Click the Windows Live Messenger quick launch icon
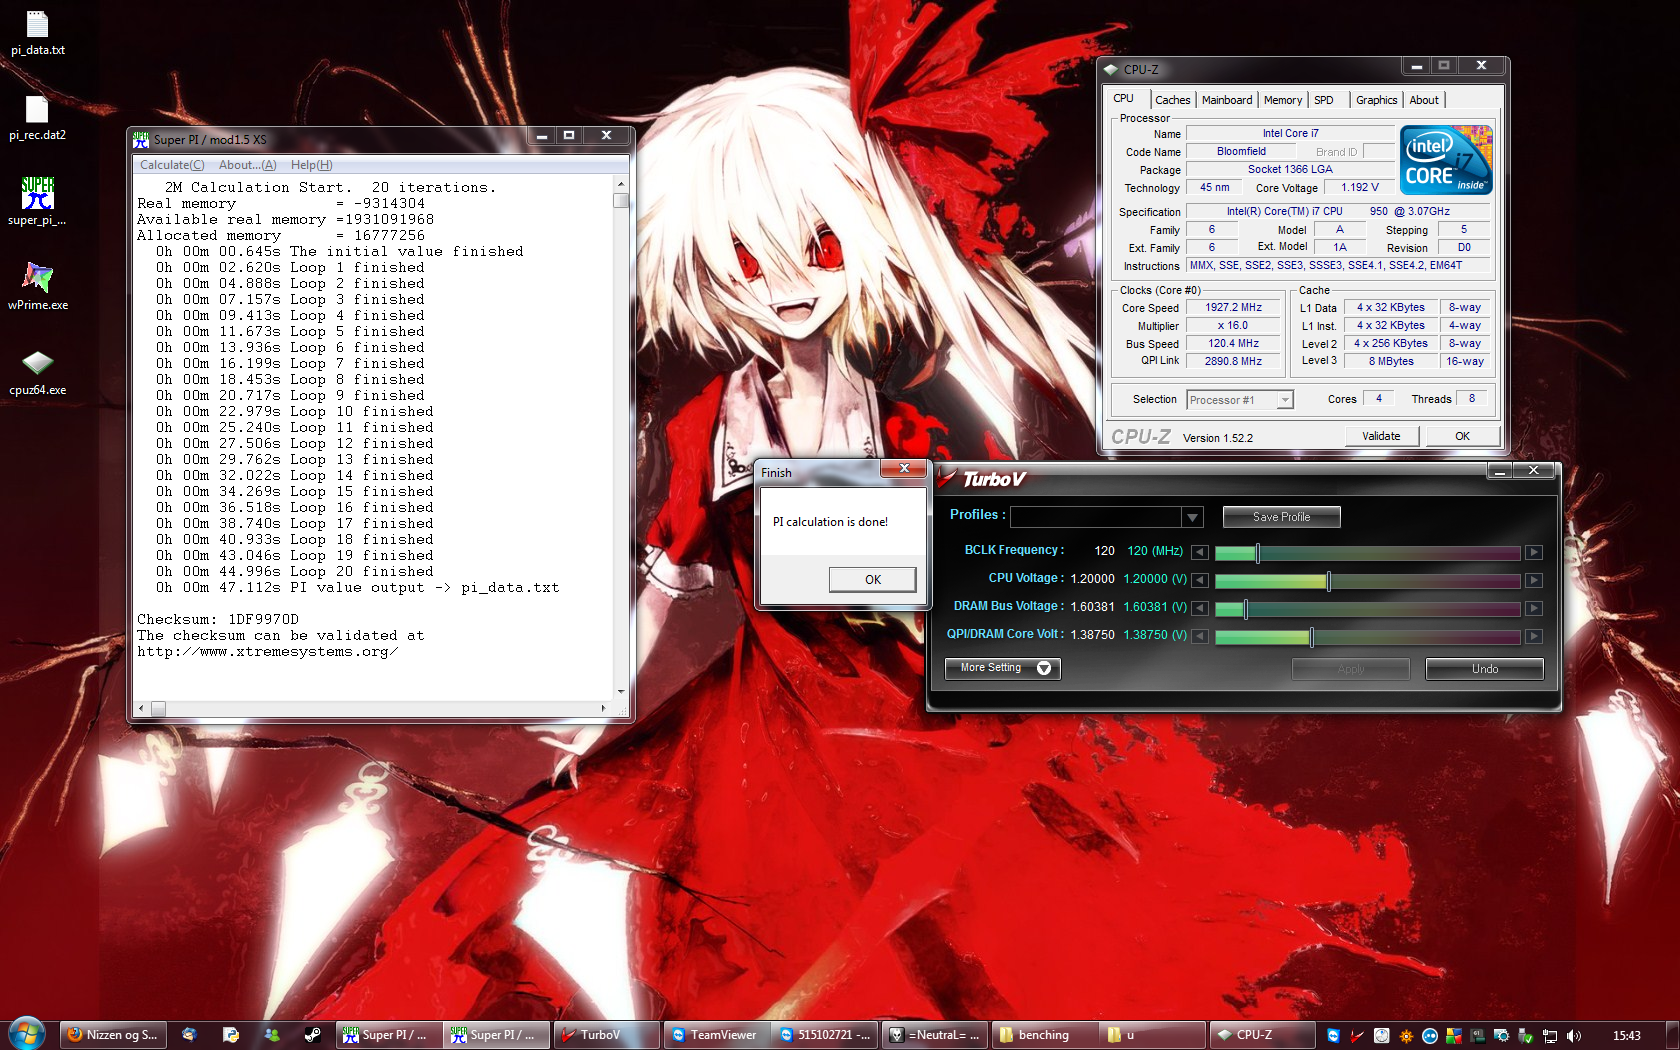This screenshot has width=1680, height=1050. click(x=271, y=1035)
